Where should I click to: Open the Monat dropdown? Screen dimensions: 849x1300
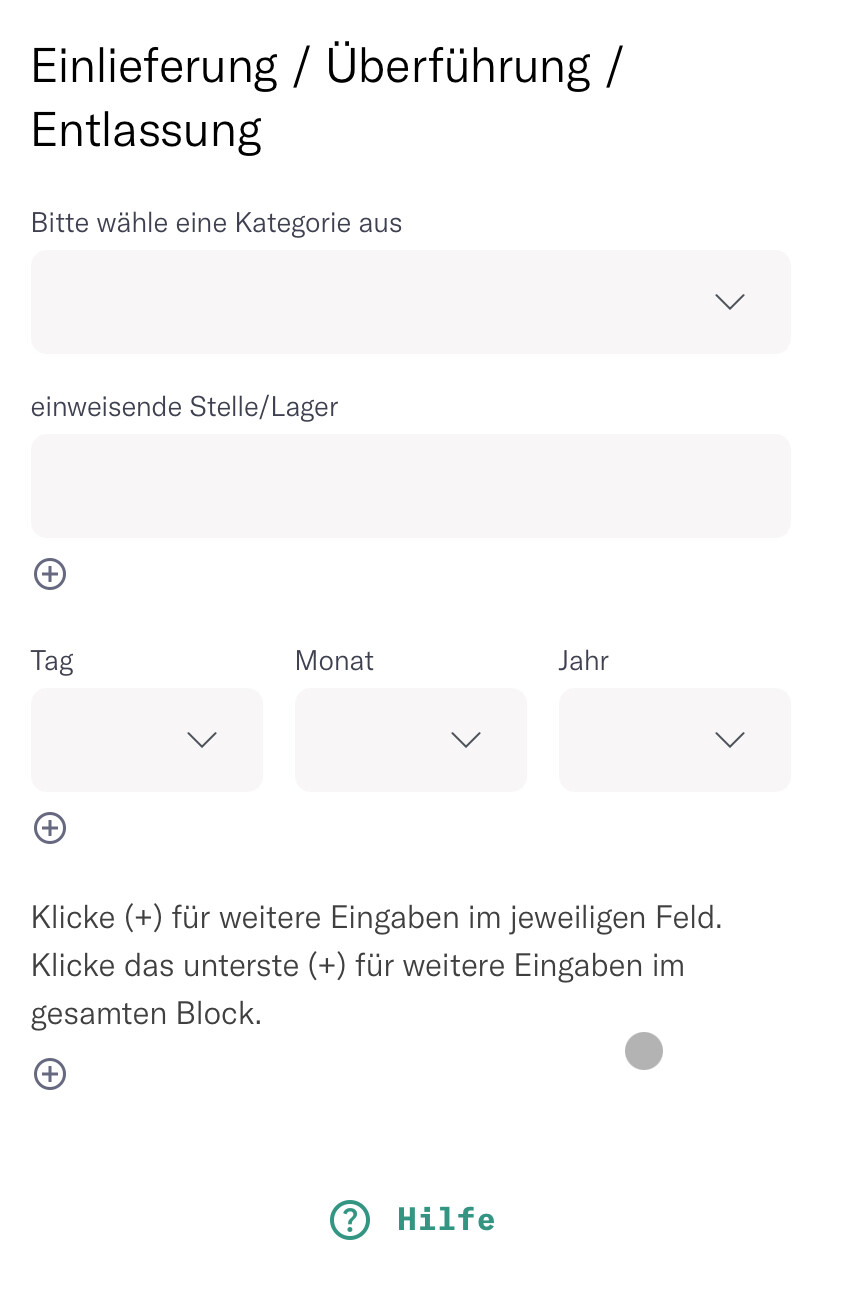411,740
